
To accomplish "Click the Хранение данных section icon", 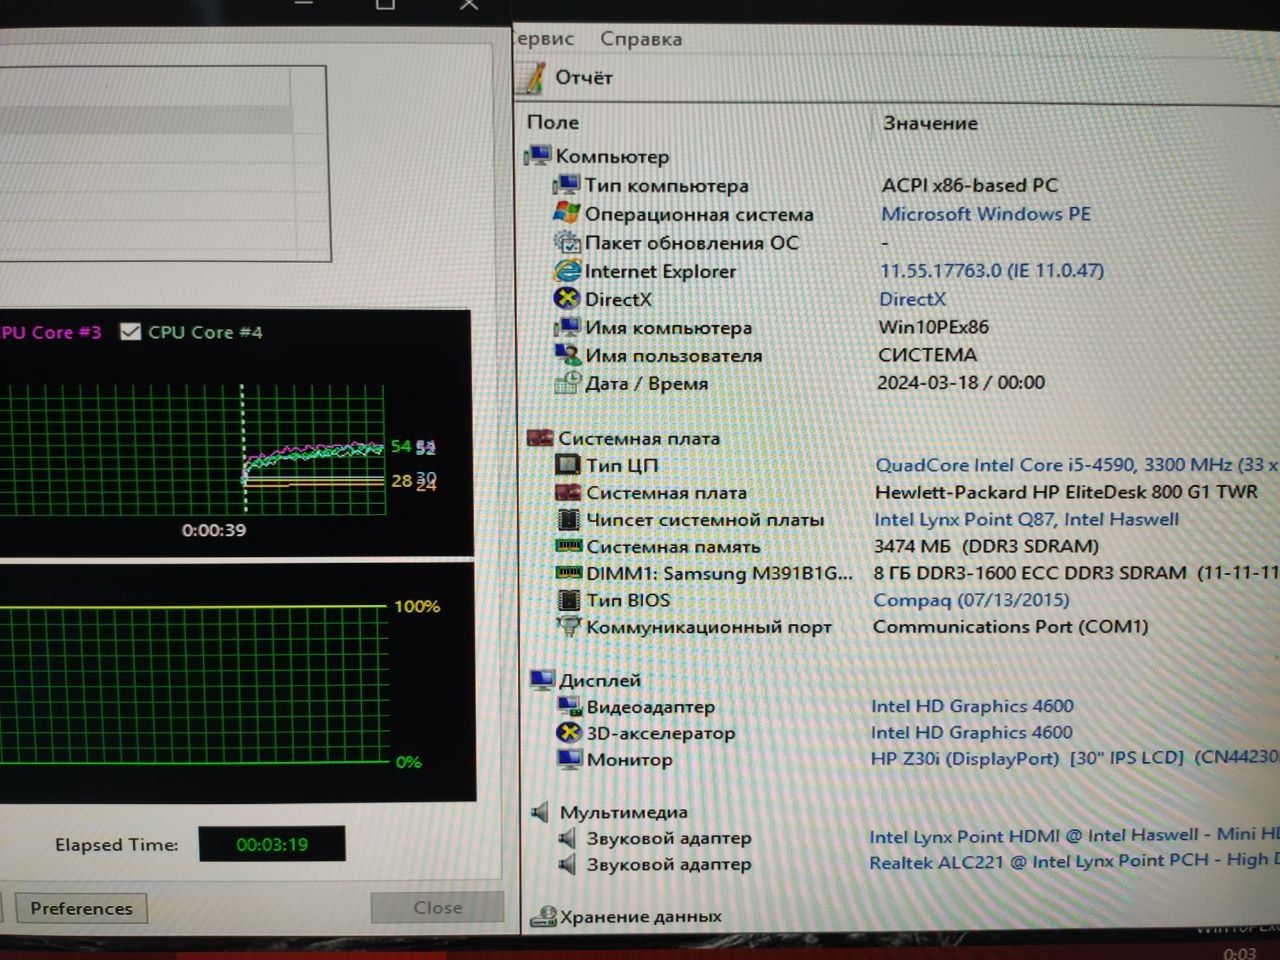I will 544,915.
